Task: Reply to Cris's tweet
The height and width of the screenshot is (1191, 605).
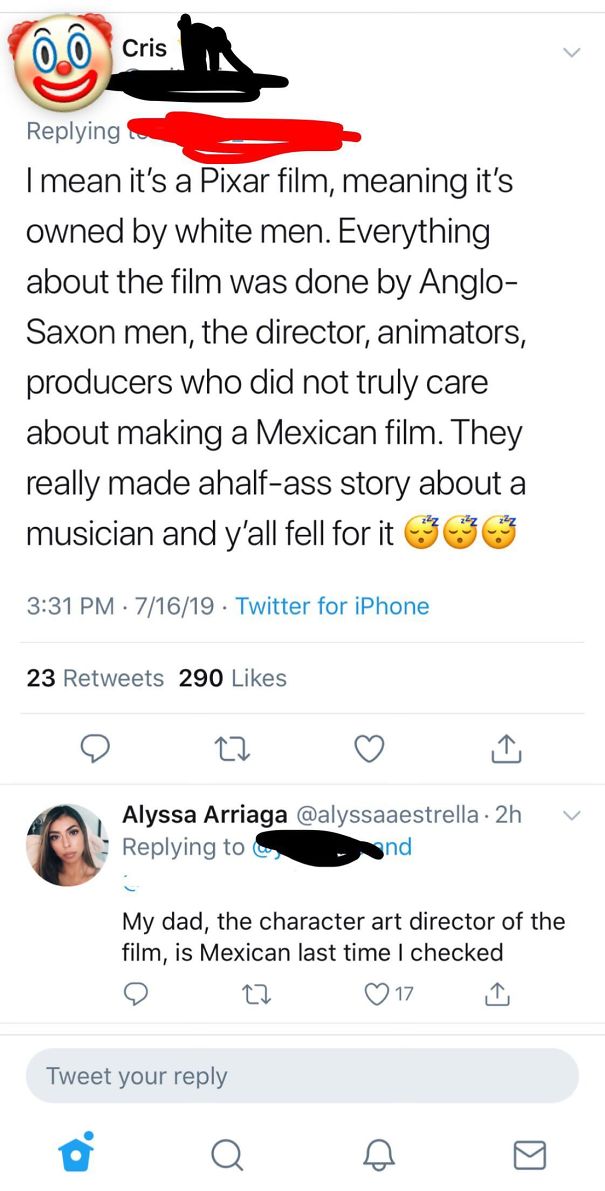Action: click(x=95, y=748)
